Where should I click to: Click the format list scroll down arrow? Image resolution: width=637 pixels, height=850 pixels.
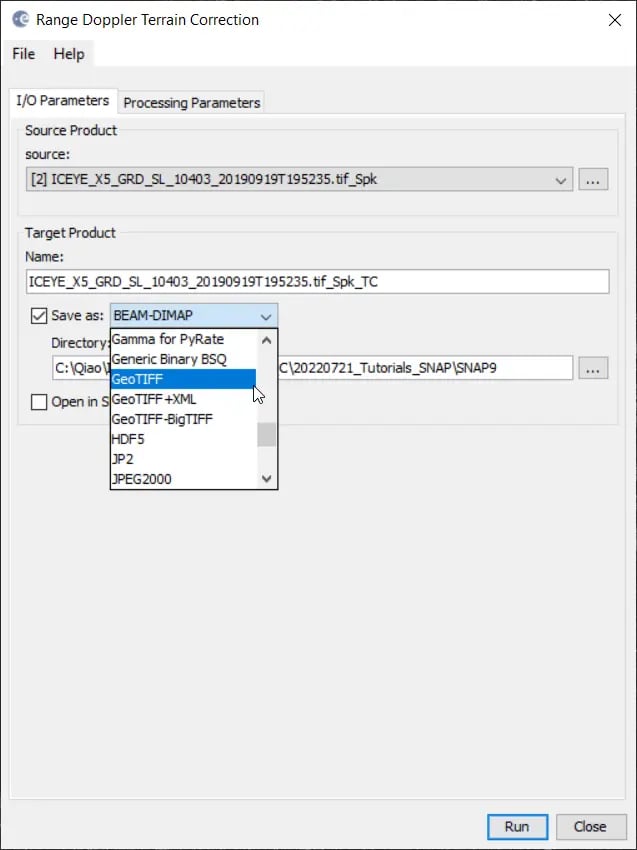point(266,479)
